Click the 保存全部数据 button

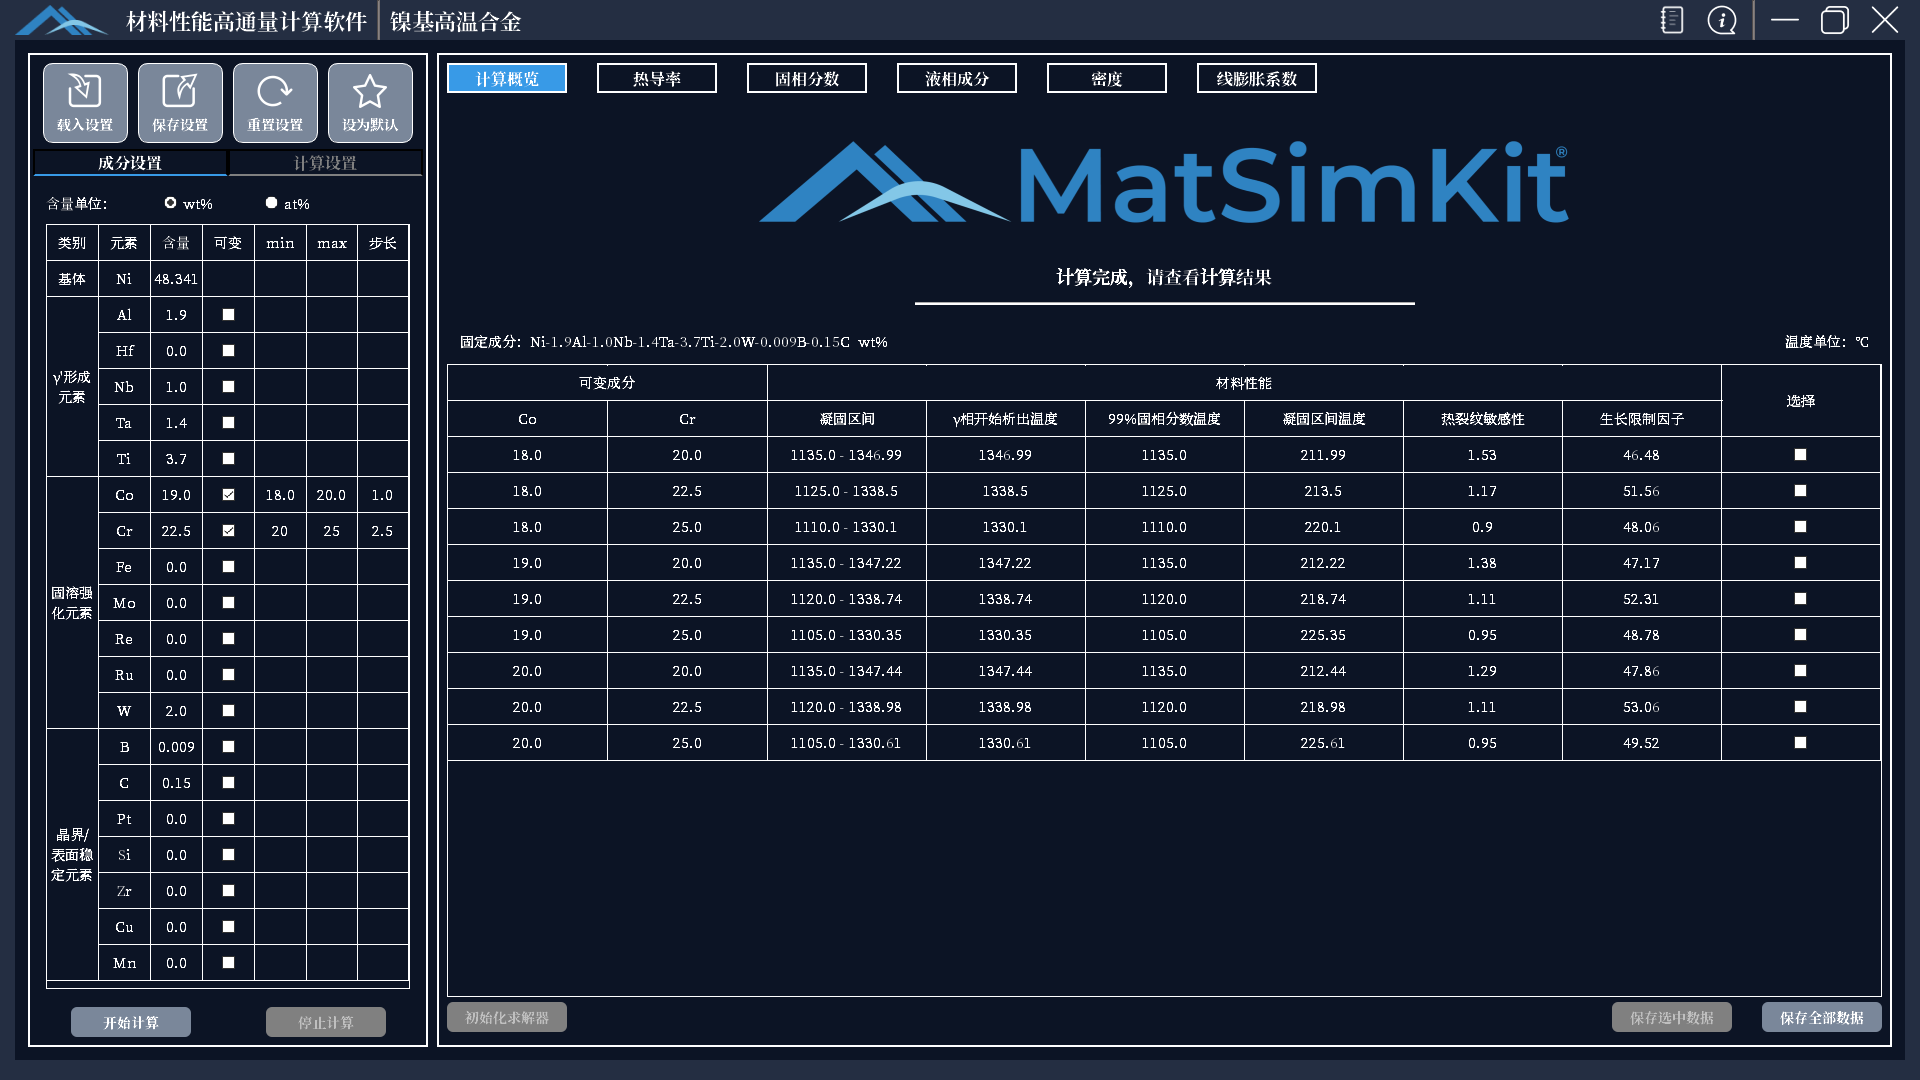click(1821, 1017)
